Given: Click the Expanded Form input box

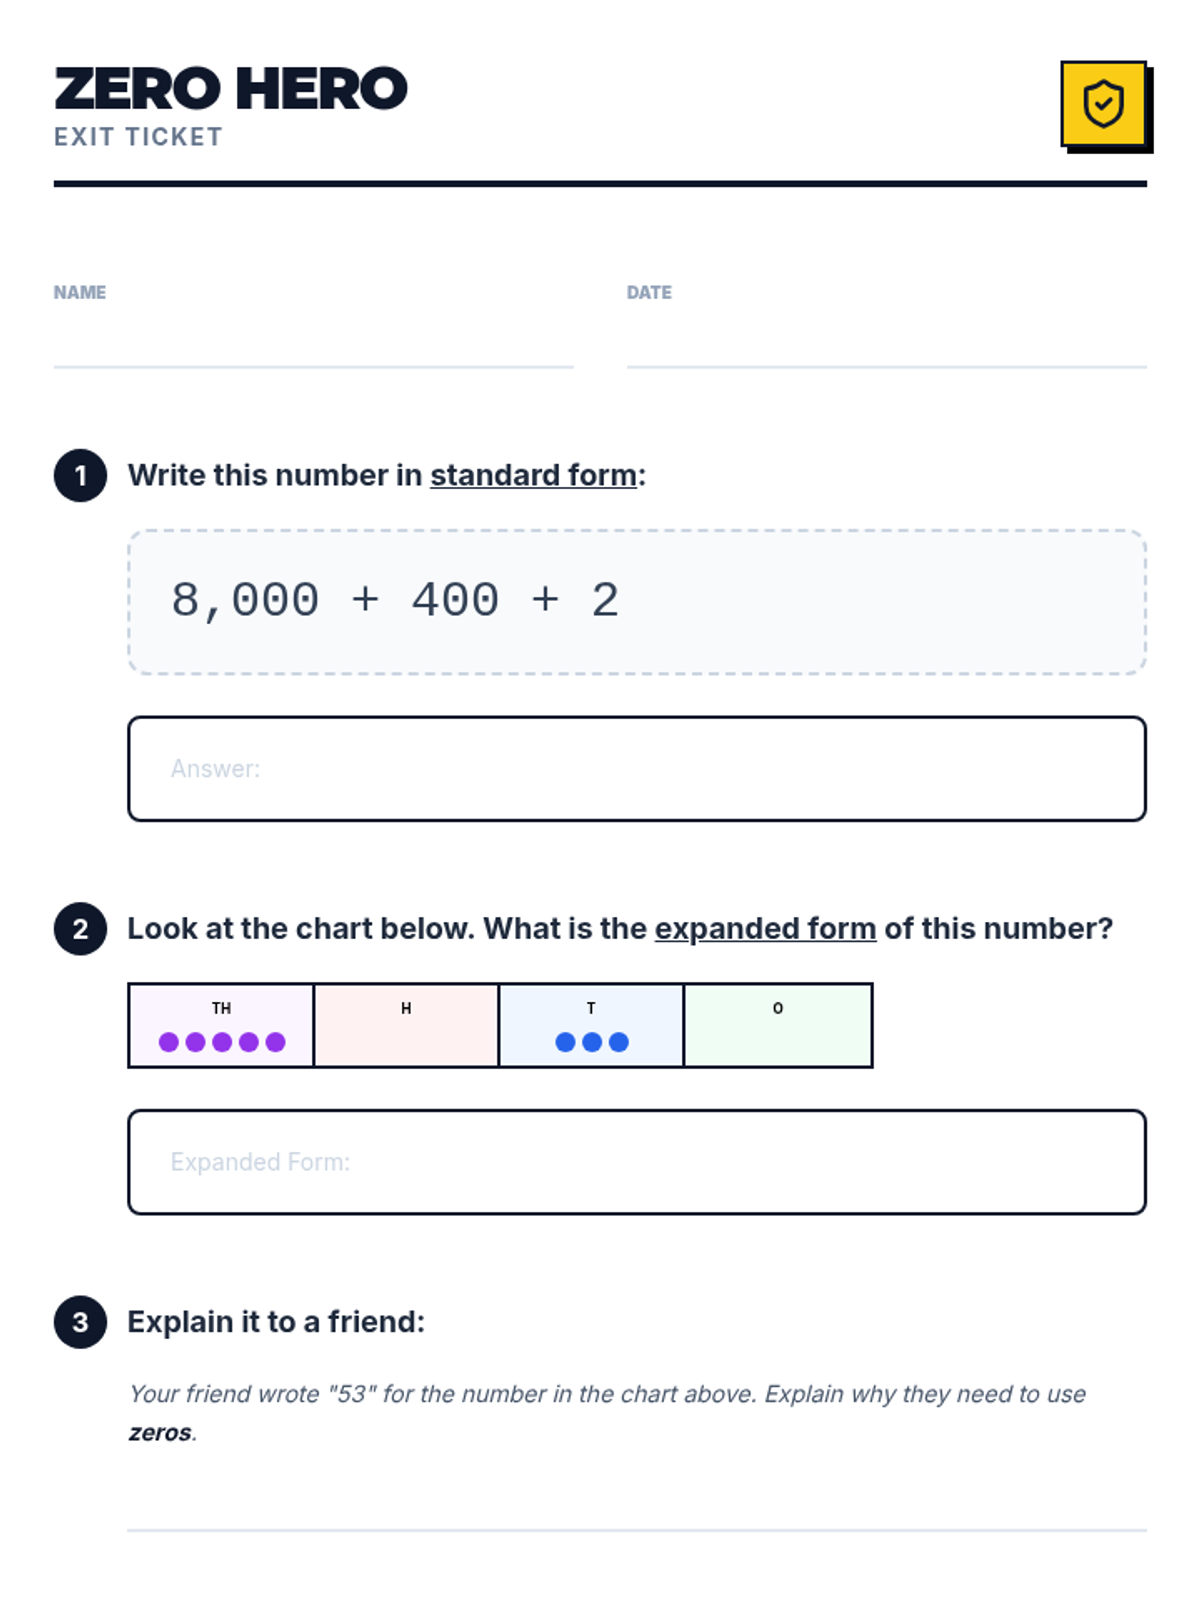Looking at the screenshot, I should [x=637, y=1162].
